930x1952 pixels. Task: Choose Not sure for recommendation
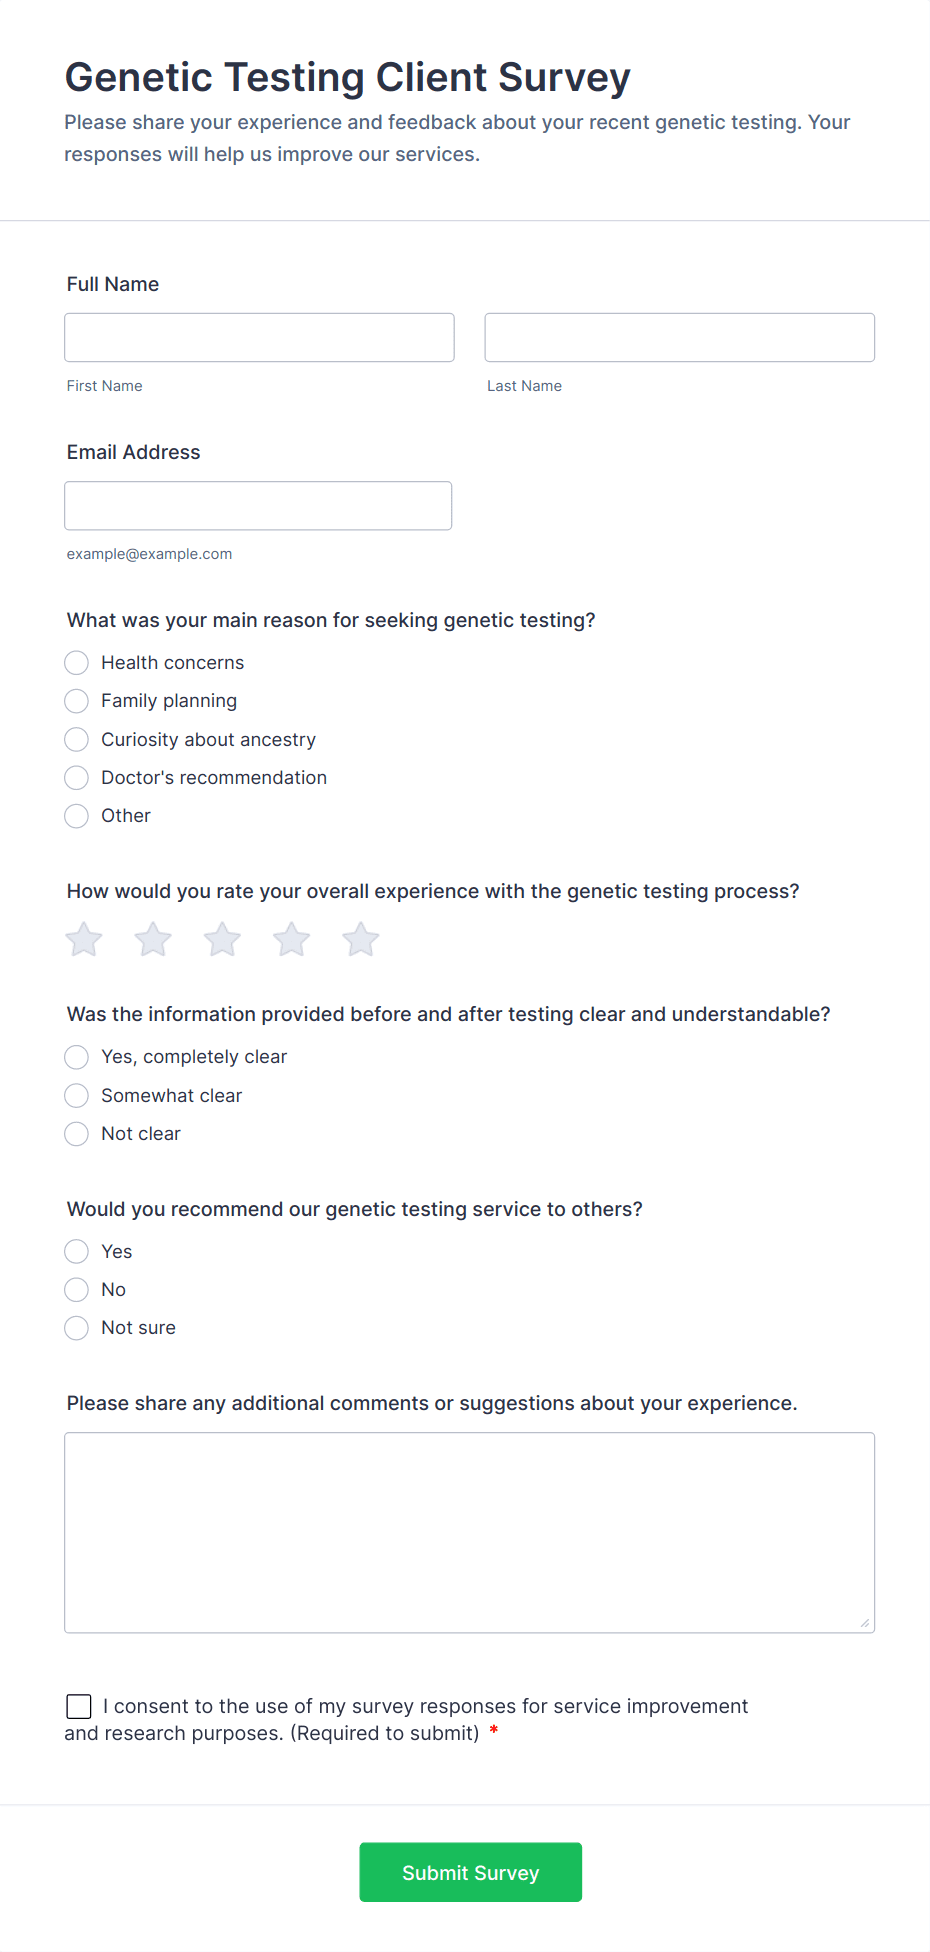point(77,1328)
